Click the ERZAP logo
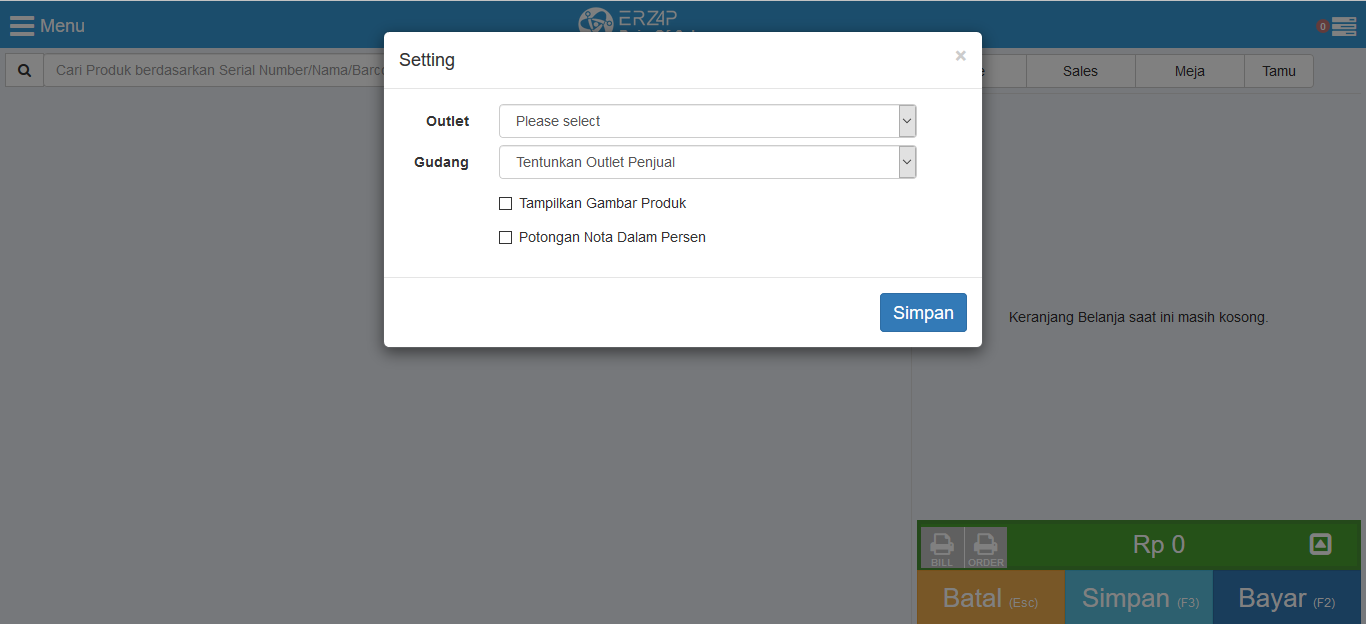The width and height of the screenshot is (1366, 624). (628, 19)
